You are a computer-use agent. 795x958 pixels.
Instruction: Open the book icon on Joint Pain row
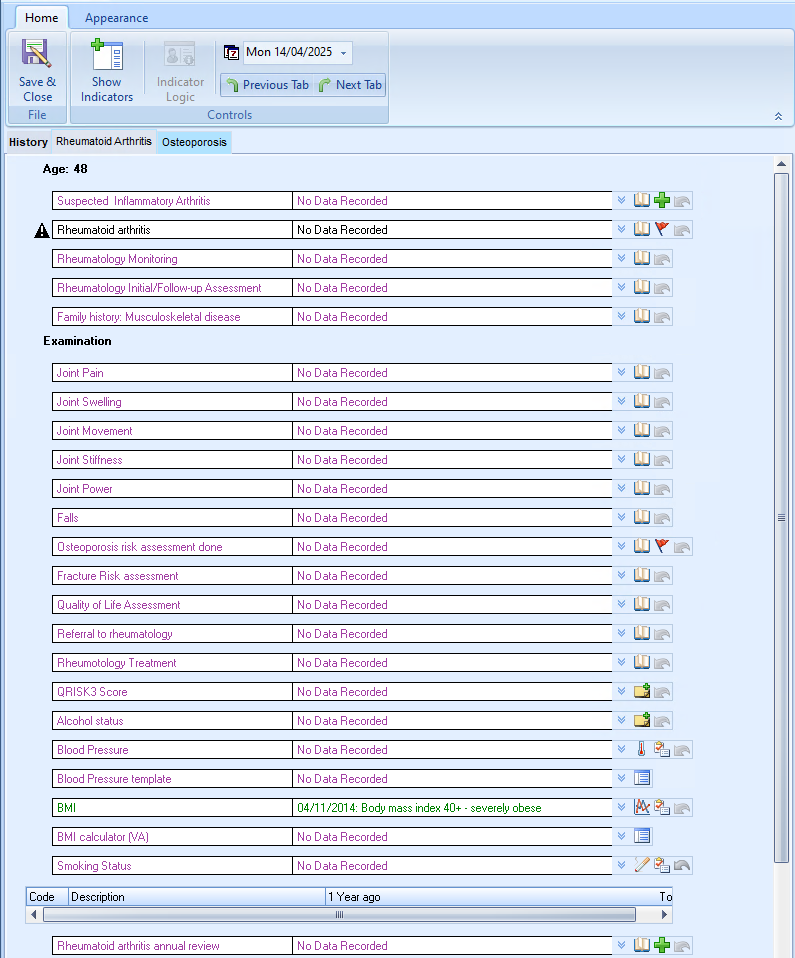pyautogui.click(x=642, y=373)
